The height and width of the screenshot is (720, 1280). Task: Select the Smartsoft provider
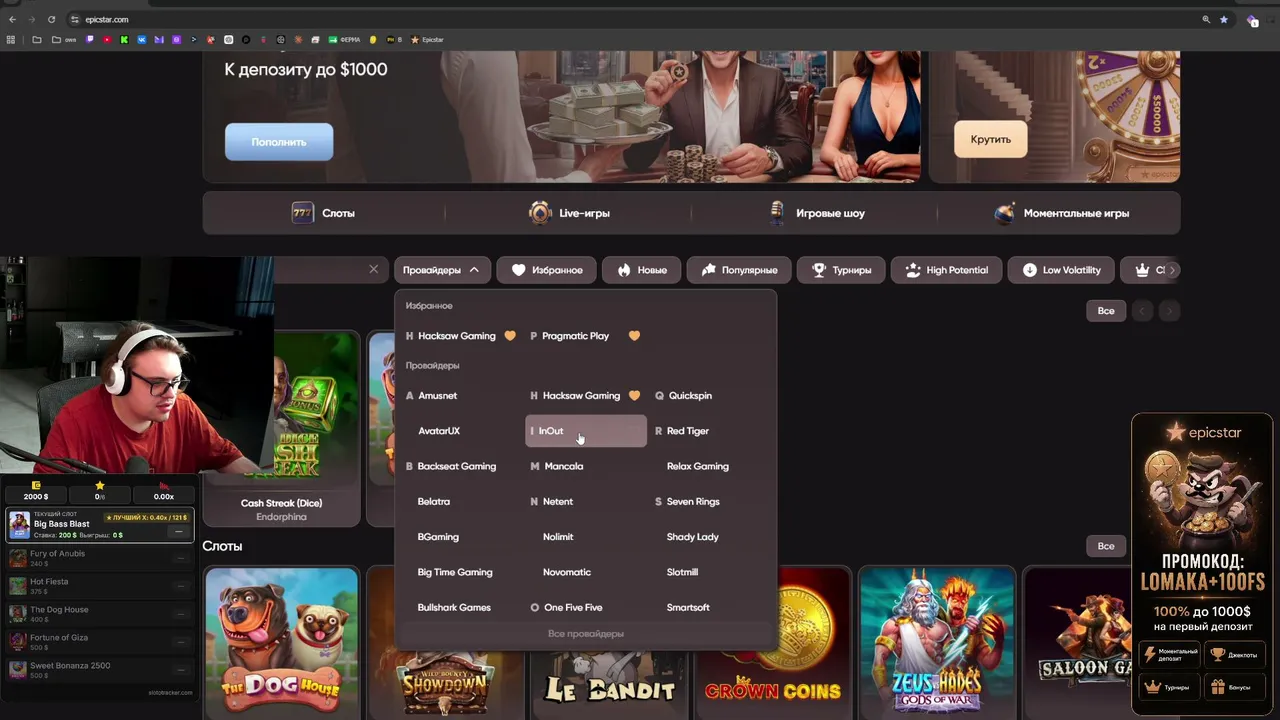click(x=688, y=608)
